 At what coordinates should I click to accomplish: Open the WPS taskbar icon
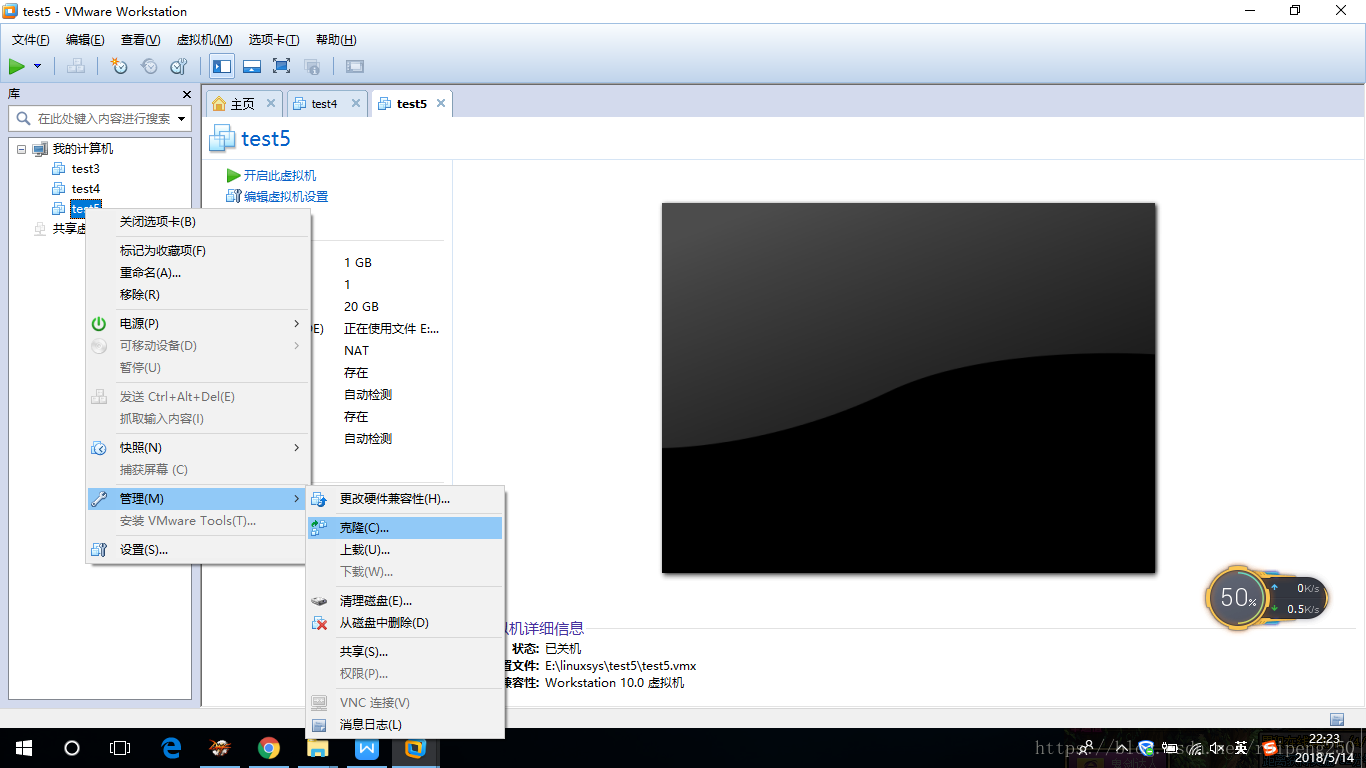point(367,748)
